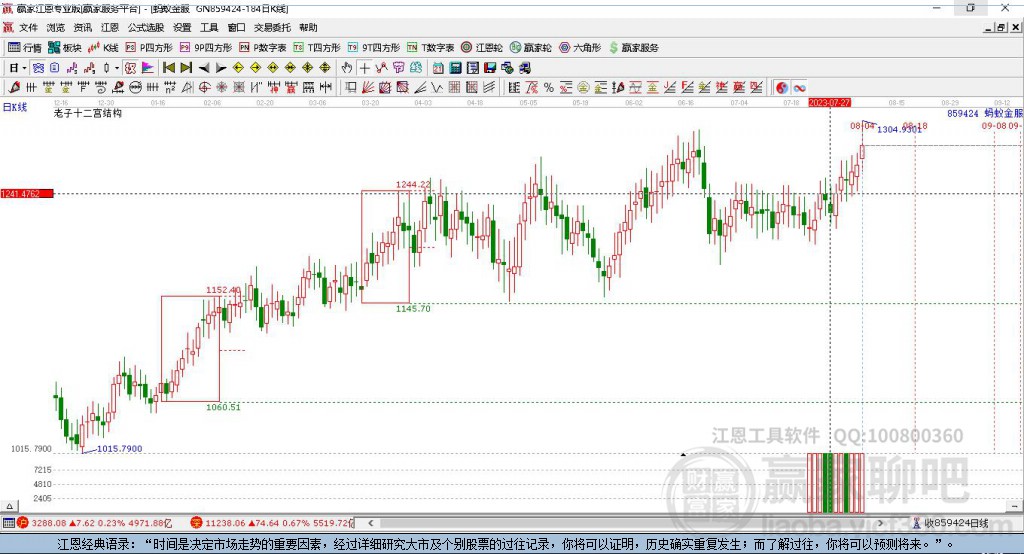Open the 工具 menu
This screenshot has width=1024, height=554.
coord(209,27)
